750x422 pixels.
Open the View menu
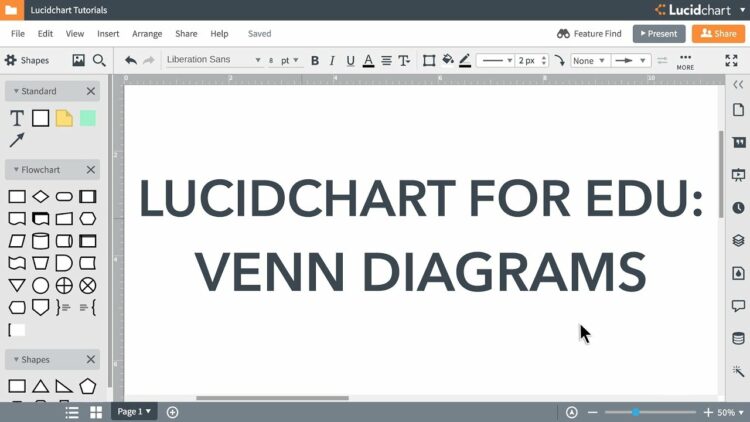point(75,33)
